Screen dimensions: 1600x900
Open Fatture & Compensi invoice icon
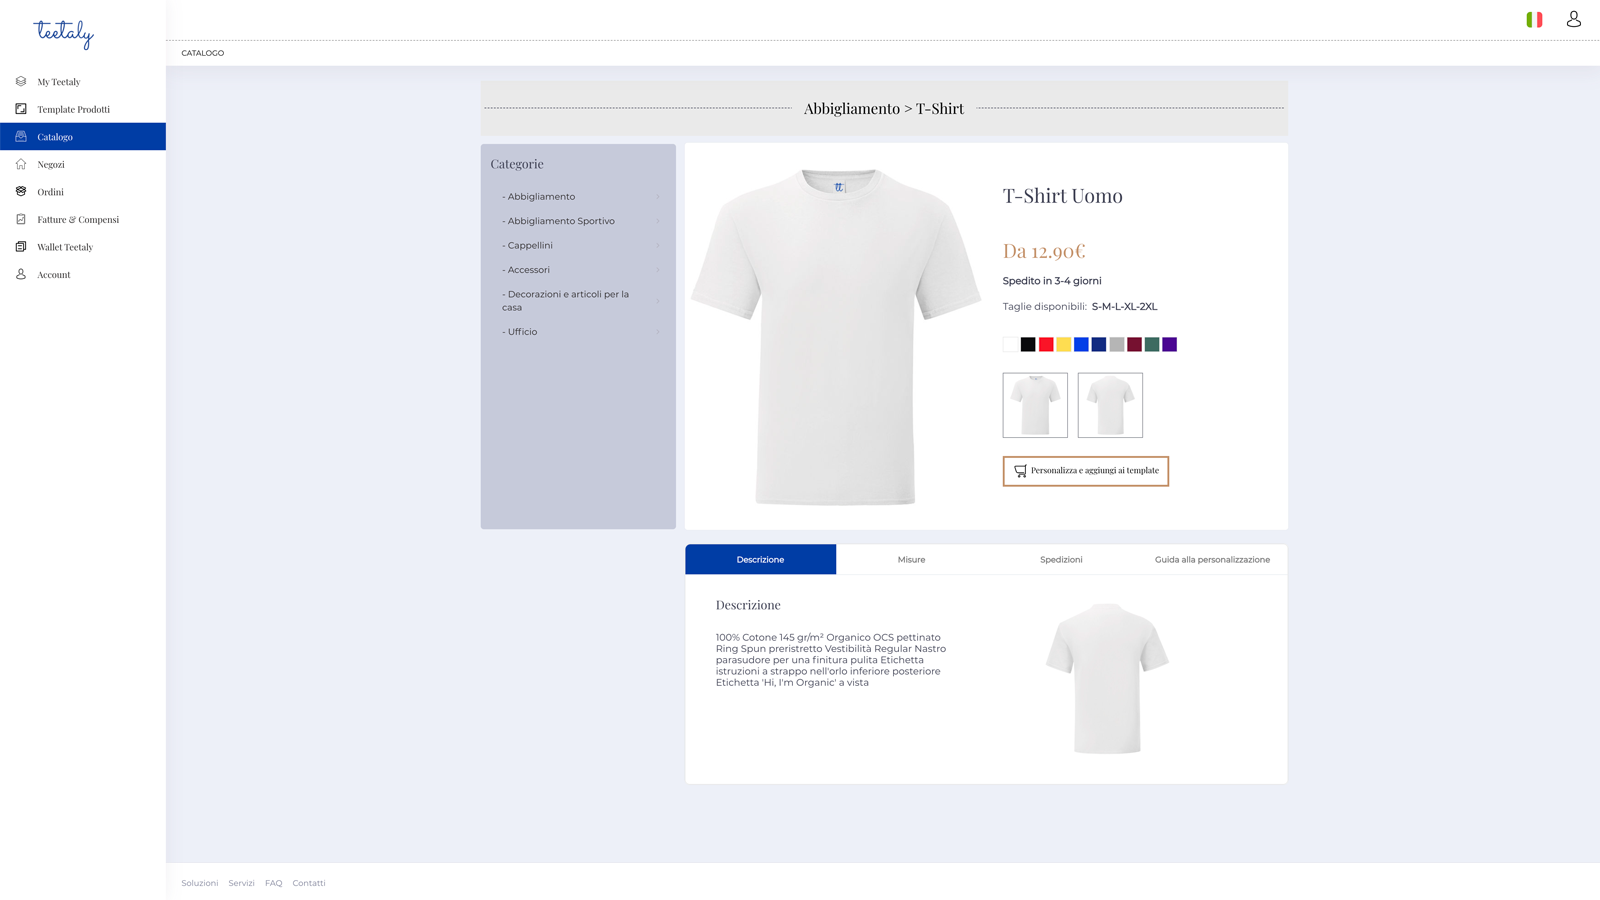[x=21, y=219]
